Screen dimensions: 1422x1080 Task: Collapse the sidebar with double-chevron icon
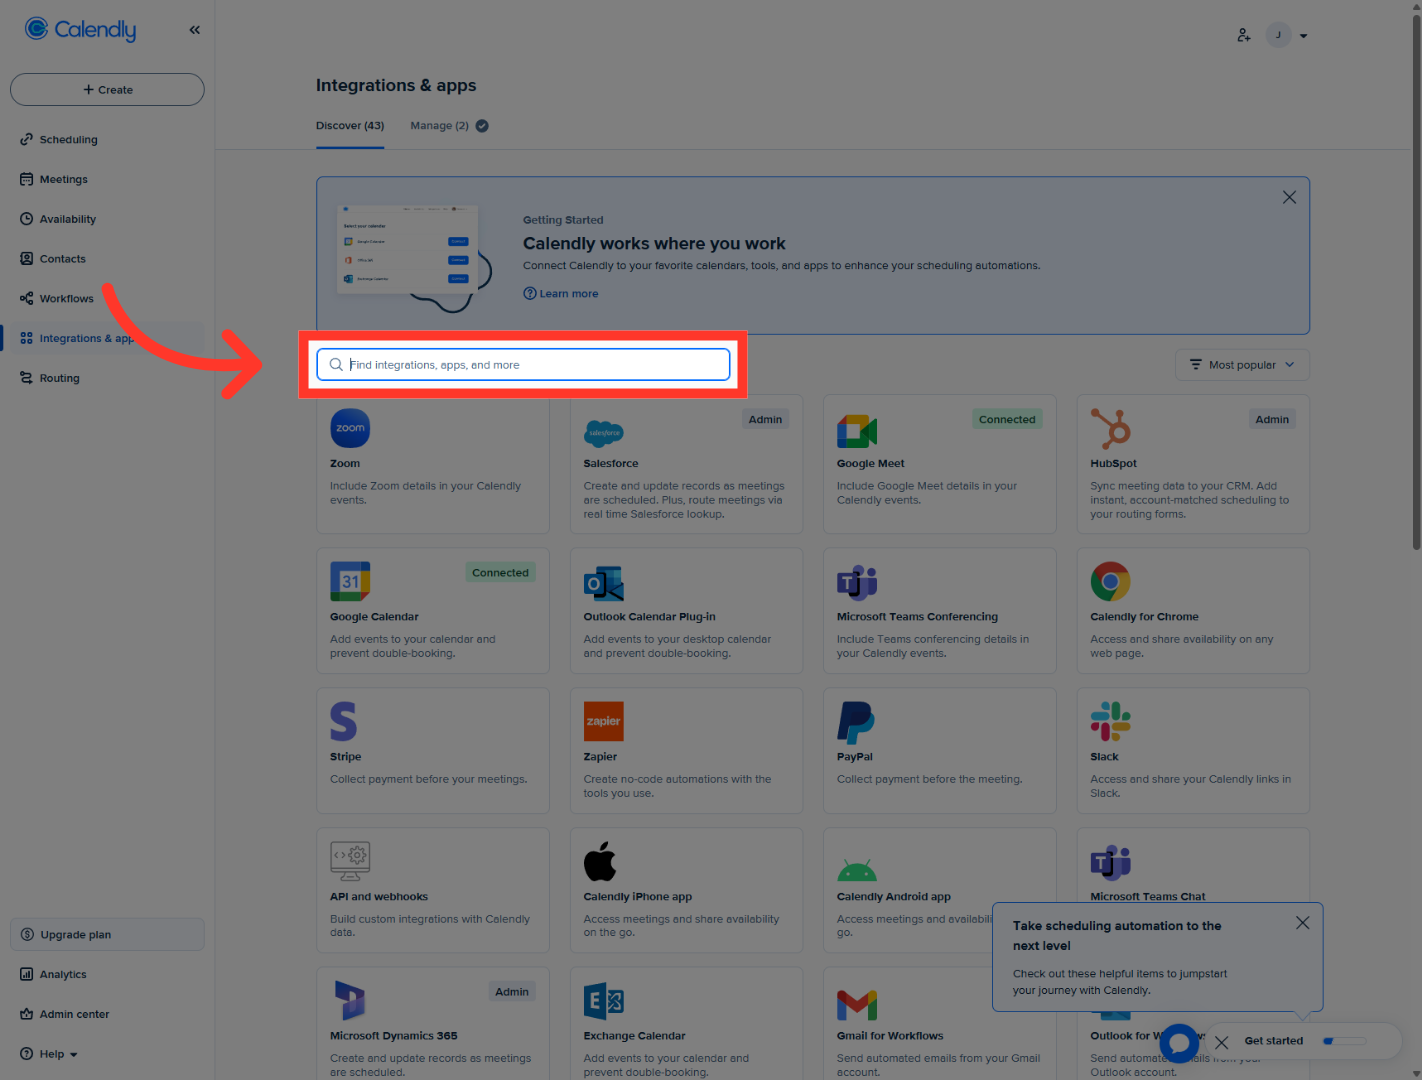pos(194,30)
